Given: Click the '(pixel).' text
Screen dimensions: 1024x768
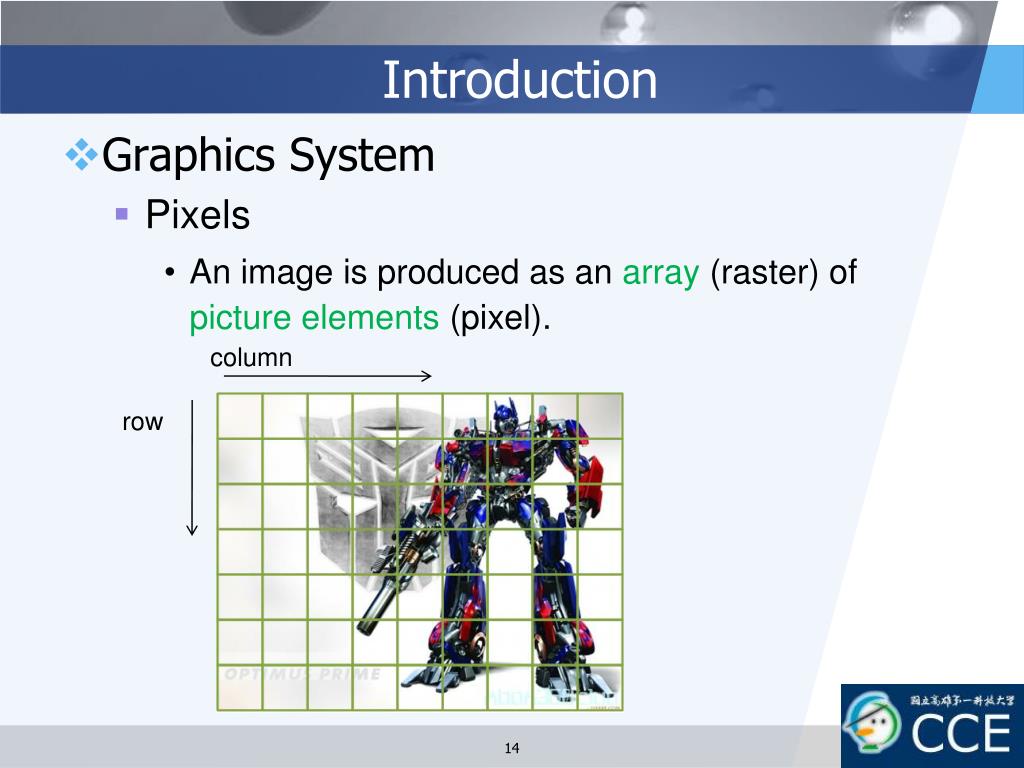Looking at the screenshot, I should (500, 319).
